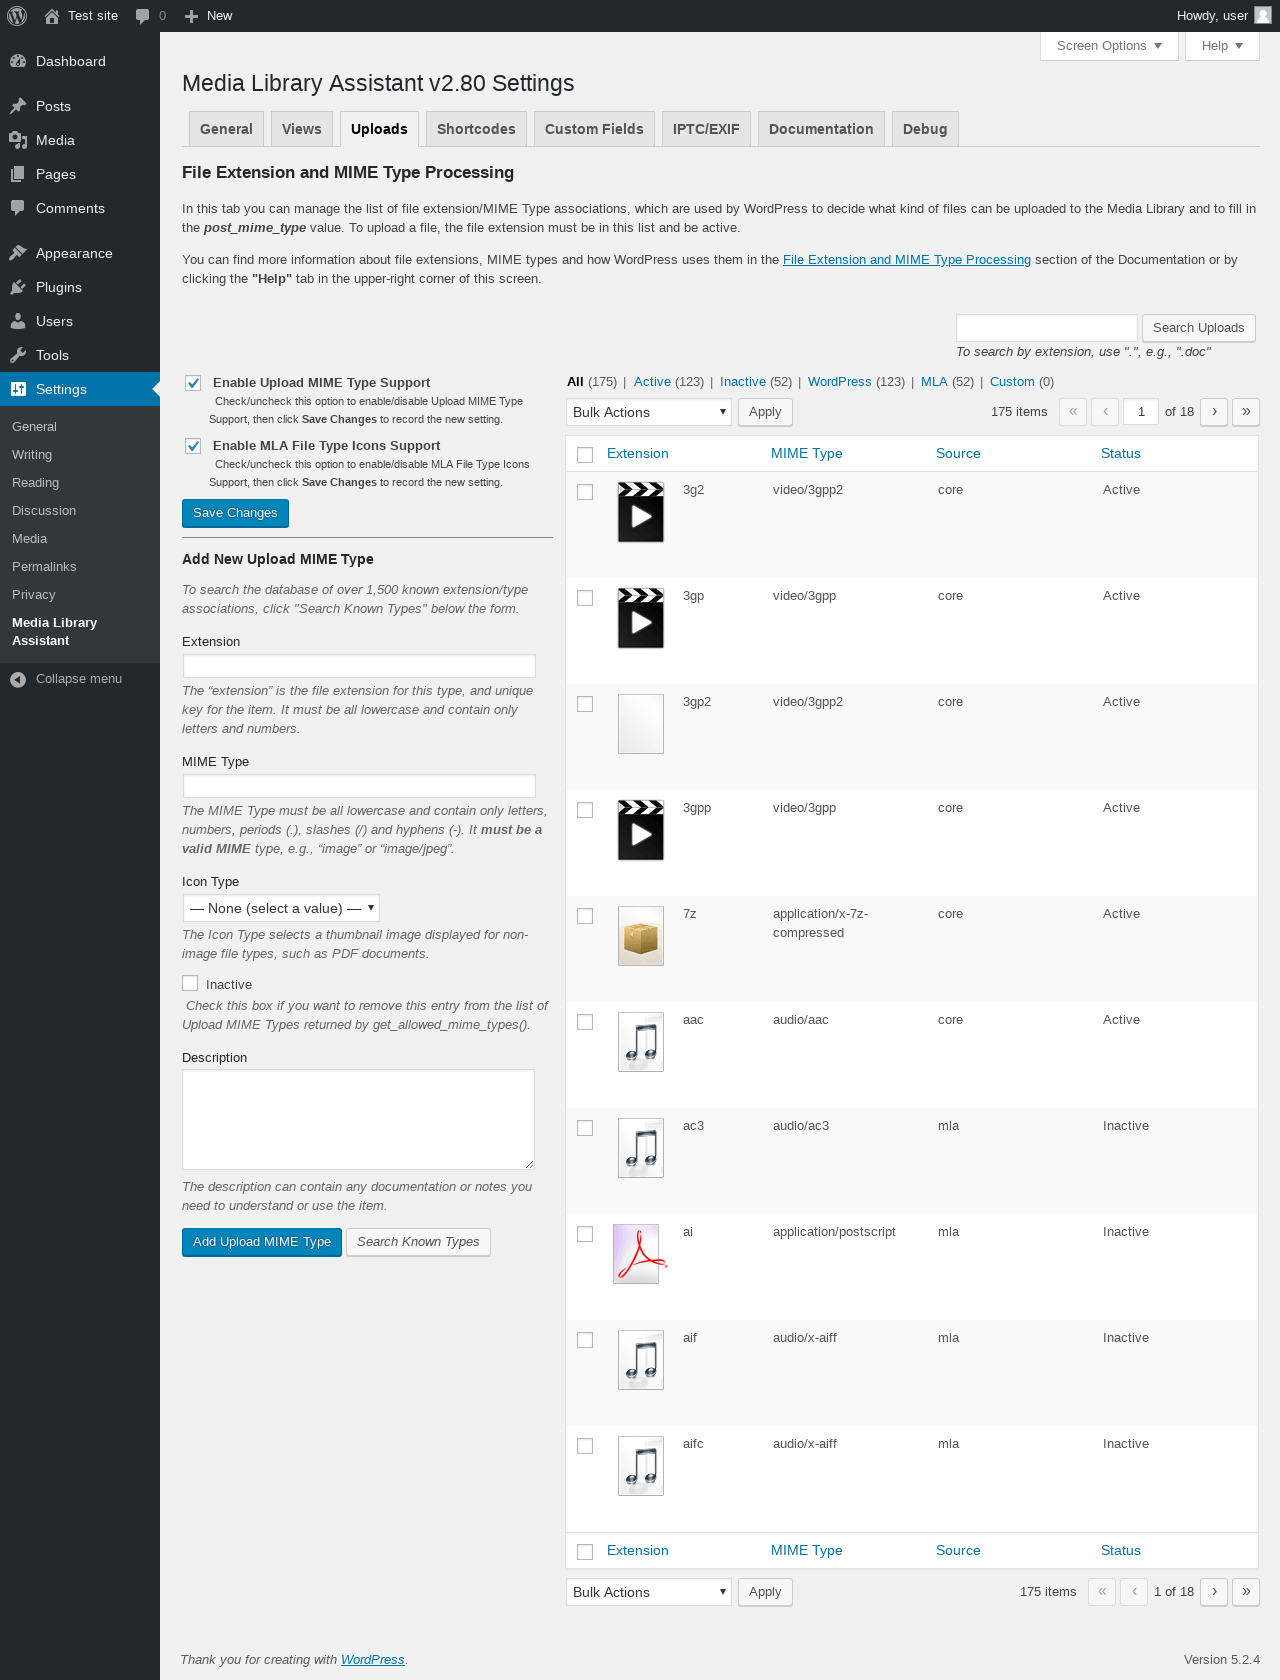Viewport: 1280px width, 1680px height.
Task: Click the Save Changes button
Action: [x=235, y=513]
